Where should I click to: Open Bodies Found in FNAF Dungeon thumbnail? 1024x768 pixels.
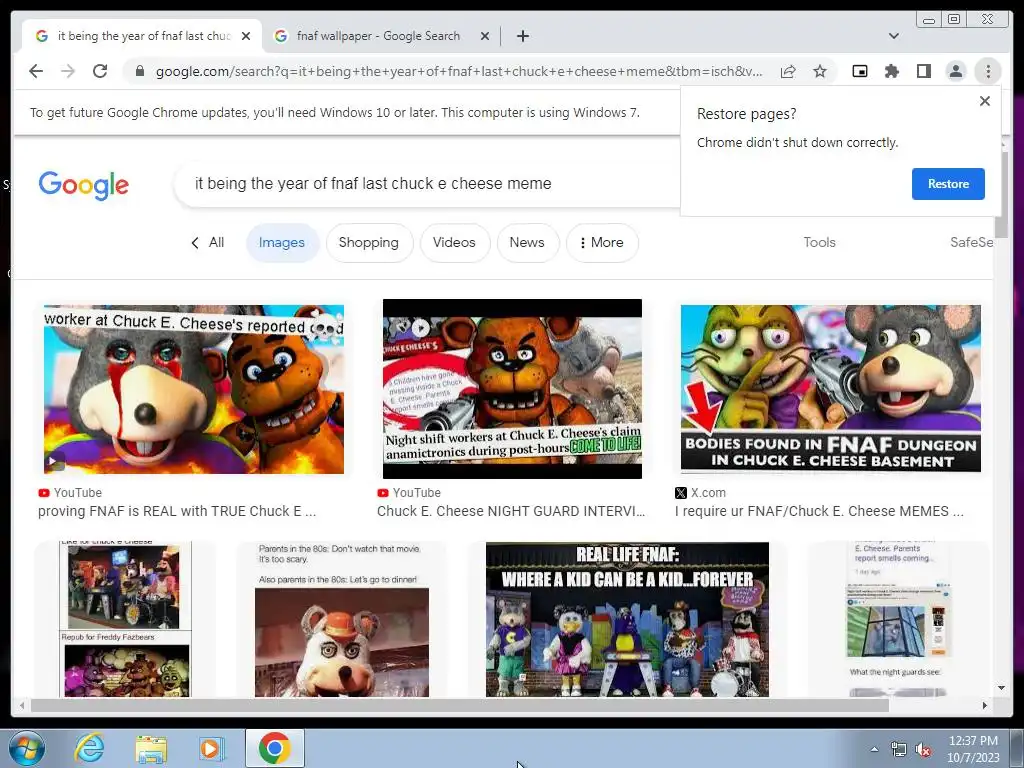click(831, 389)
